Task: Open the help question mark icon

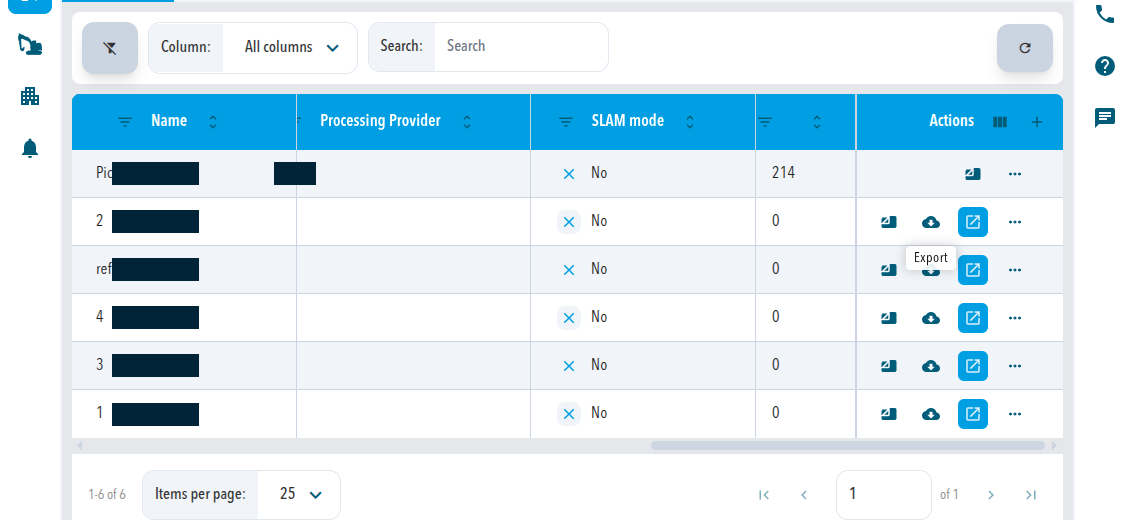Action: 1105,66
